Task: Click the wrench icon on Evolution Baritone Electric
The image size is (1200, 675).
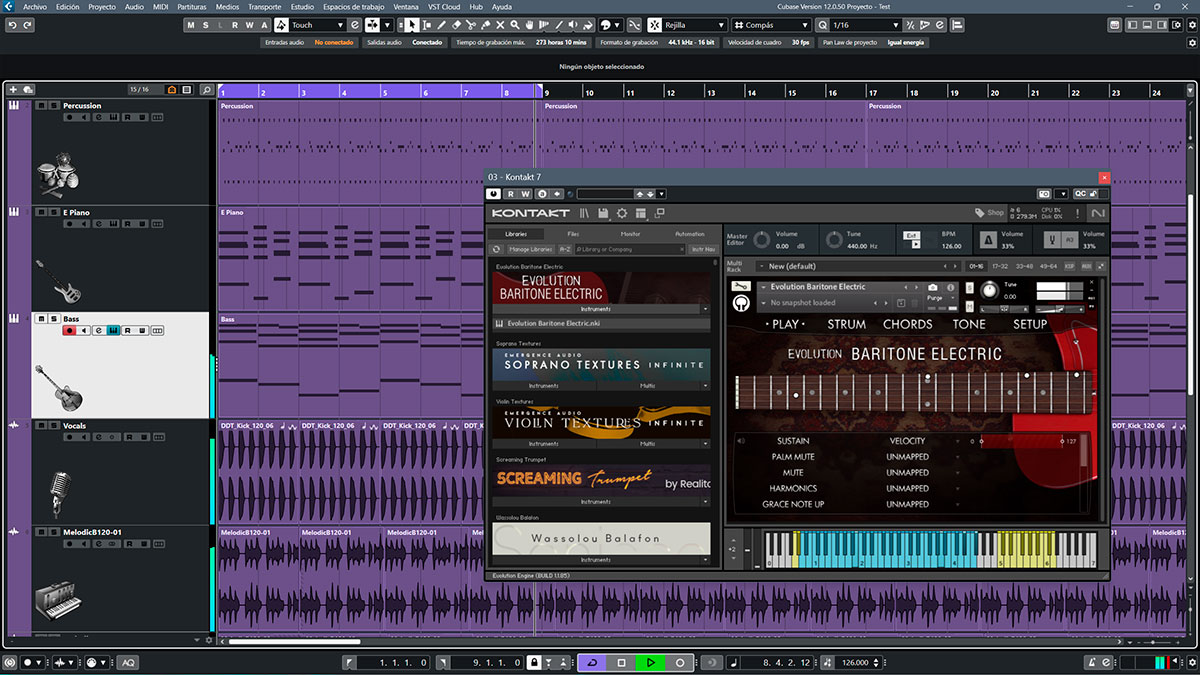Action: (742, 287)
